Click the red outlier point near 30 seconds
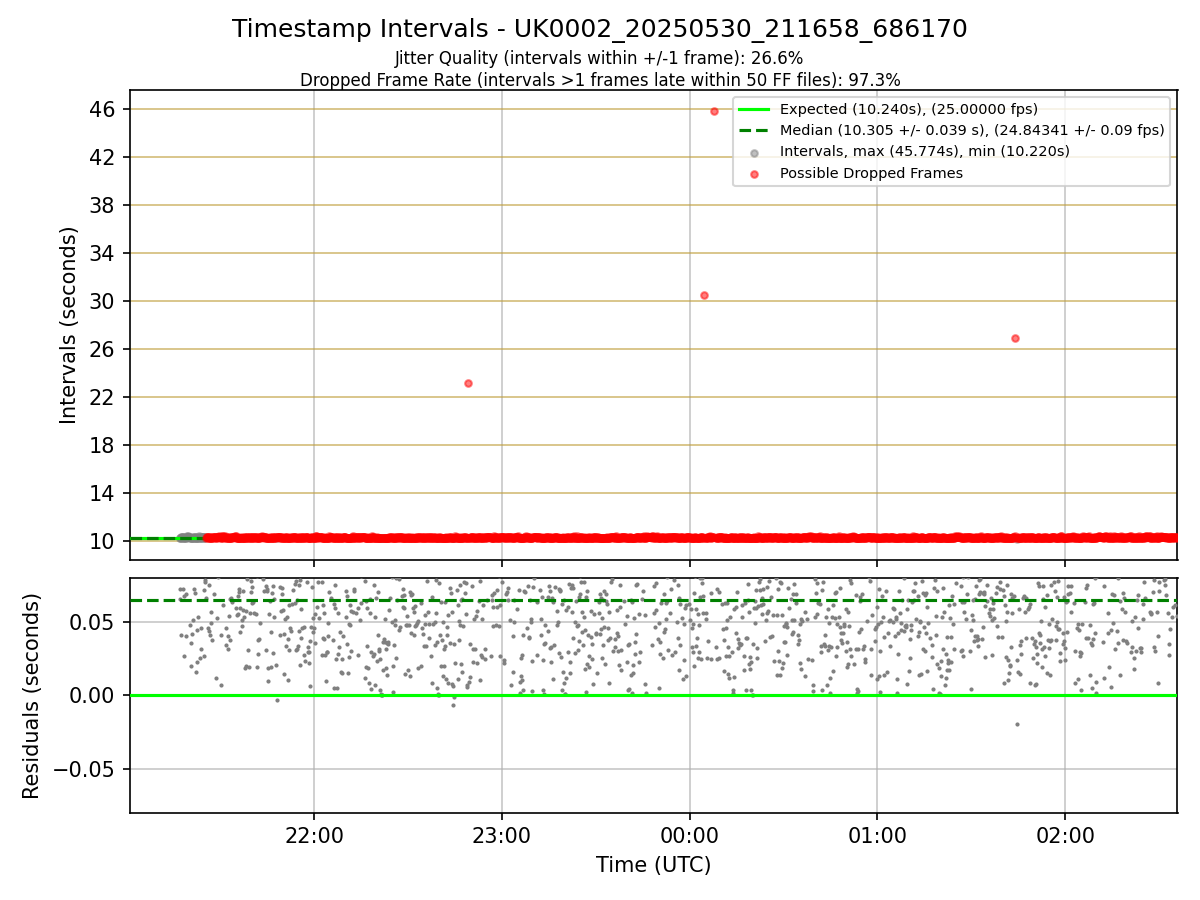 point(704,295)
